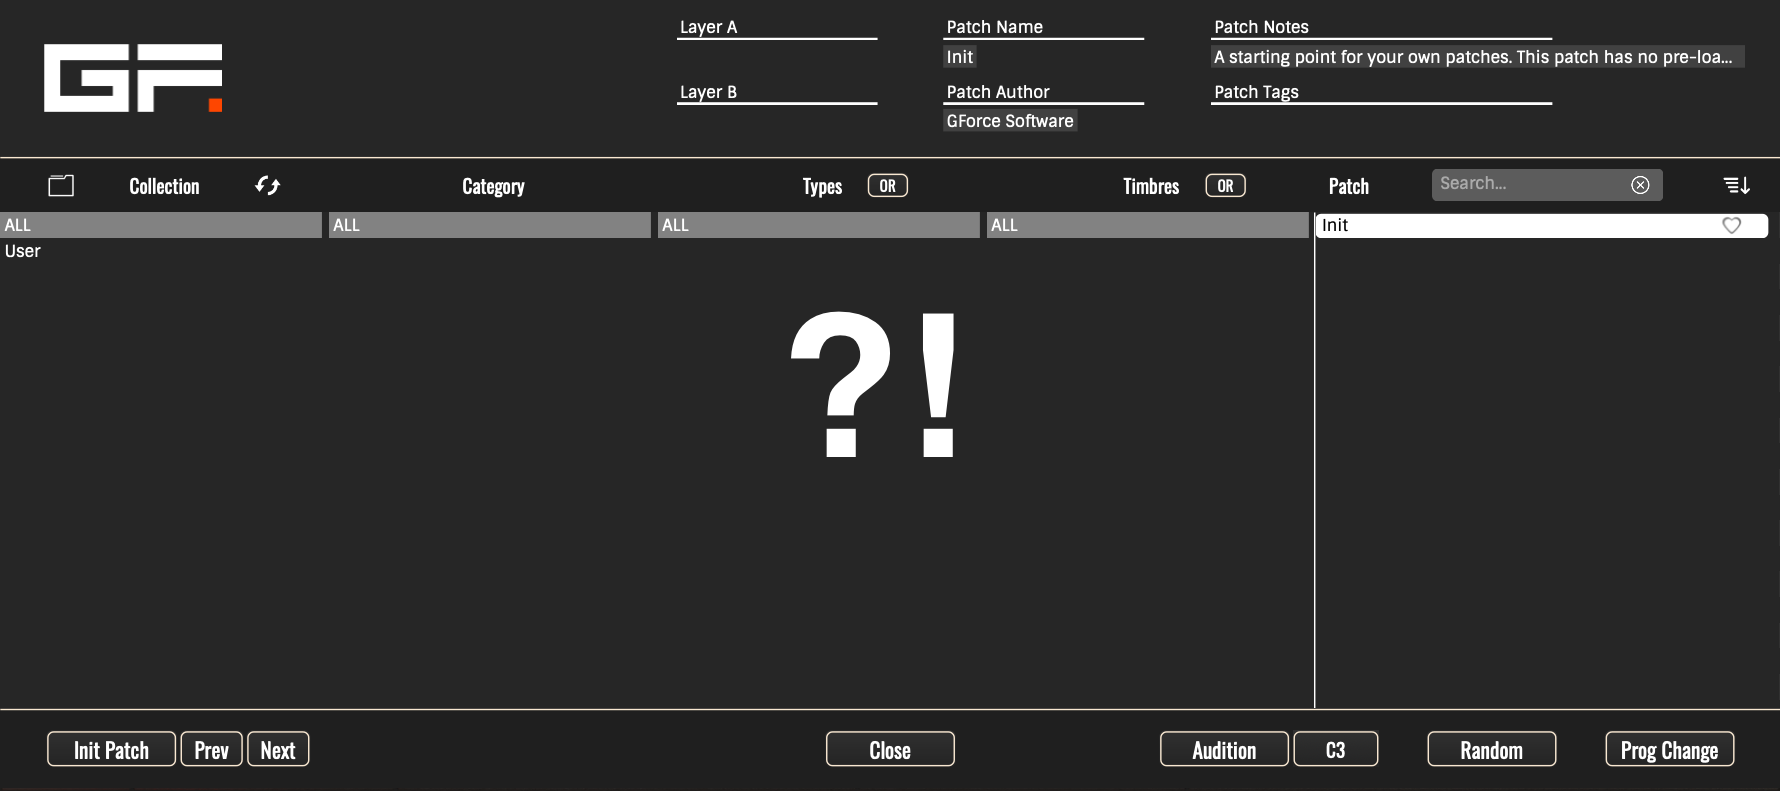Click the folder icon beside Collection
This screenshot has width=1780, height=791.
coord(61,185)
